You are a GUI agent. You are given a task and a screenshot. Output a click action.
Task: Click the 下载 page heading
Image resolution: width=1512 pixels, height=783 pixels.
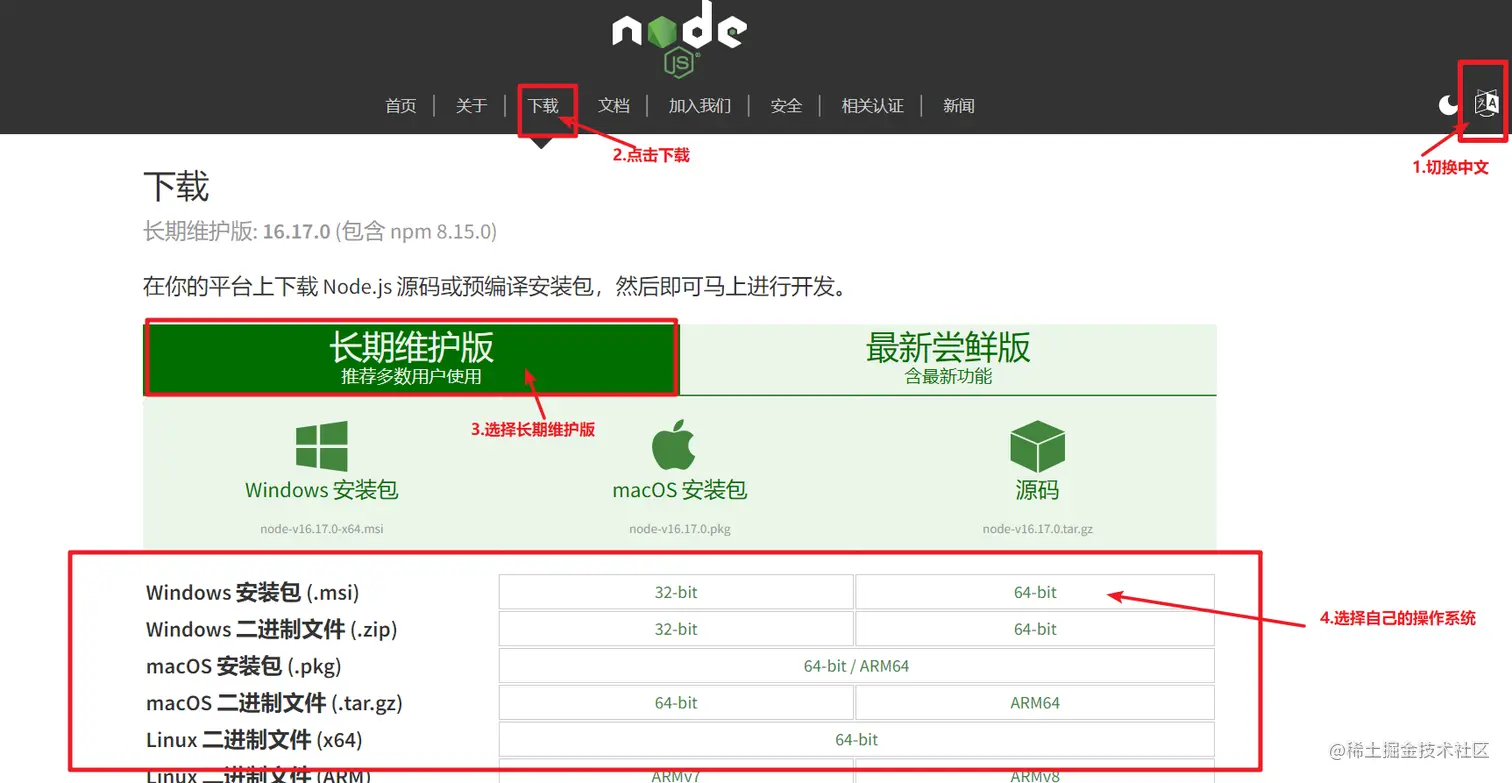(x=176, y=187)
